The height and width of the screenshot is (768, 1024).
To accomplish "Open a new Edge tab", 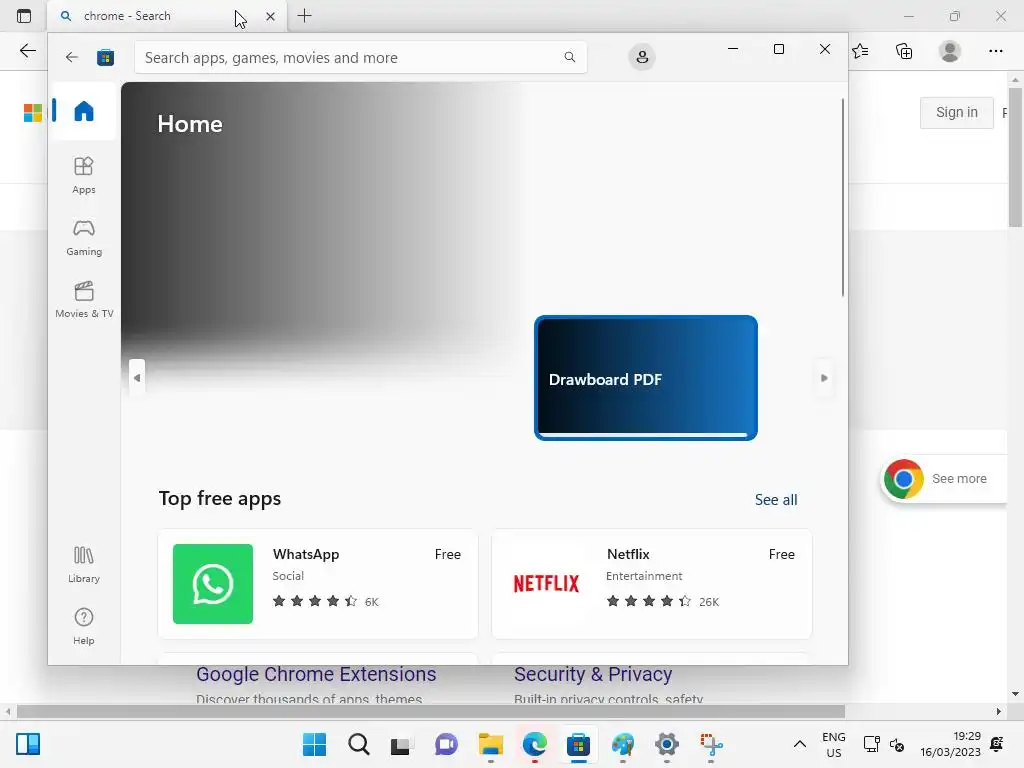I will coord(304,16).
